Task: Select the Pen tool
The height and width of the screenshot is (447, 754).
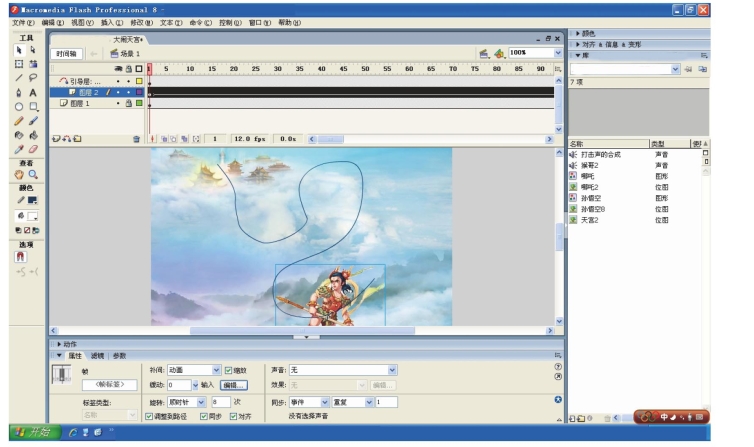Action: (x=19, y=92)
